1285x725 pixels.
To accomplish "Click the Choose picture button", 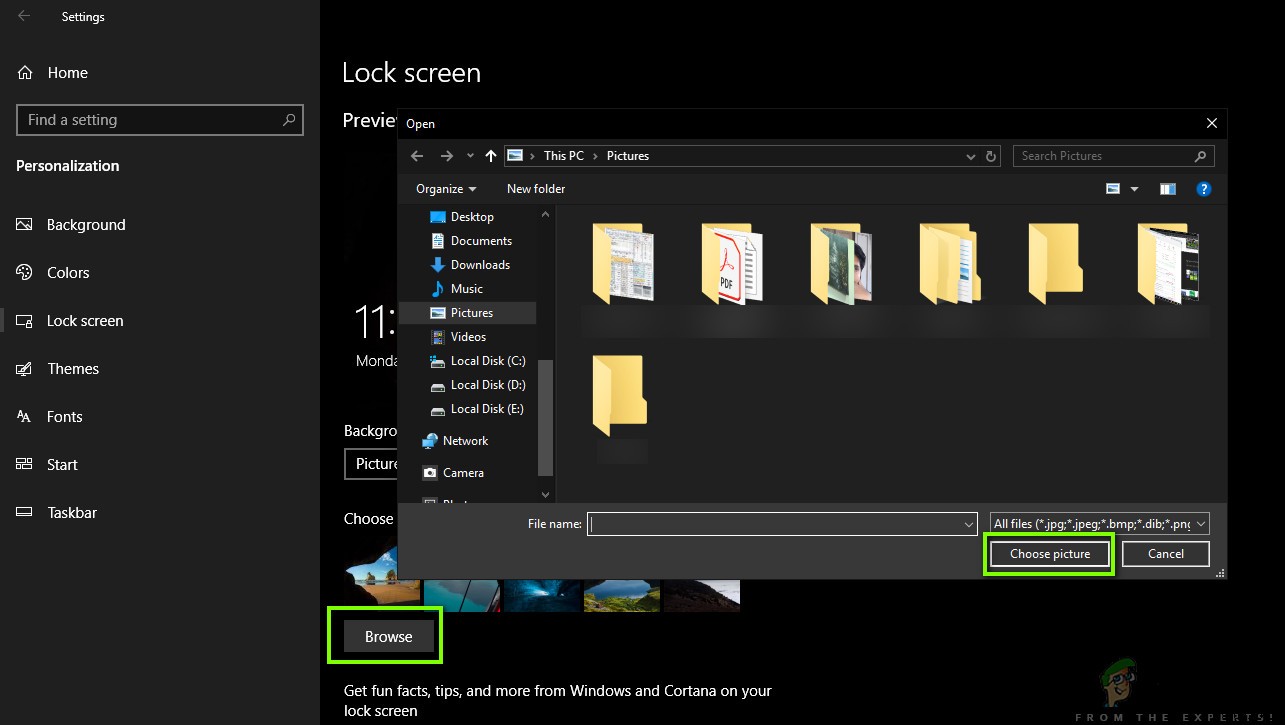I will pyautogui.click(x=1049, y=553).
